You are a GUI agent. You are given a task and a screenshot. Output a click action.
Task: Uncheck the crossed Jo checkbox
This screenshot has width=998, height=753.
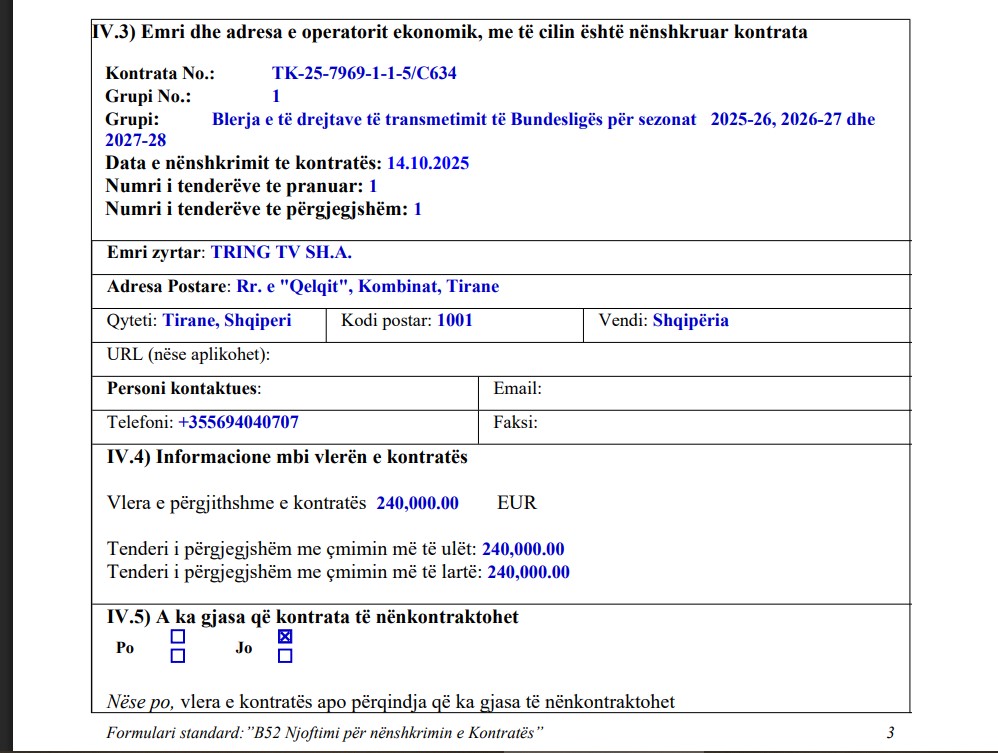(285, 636)
